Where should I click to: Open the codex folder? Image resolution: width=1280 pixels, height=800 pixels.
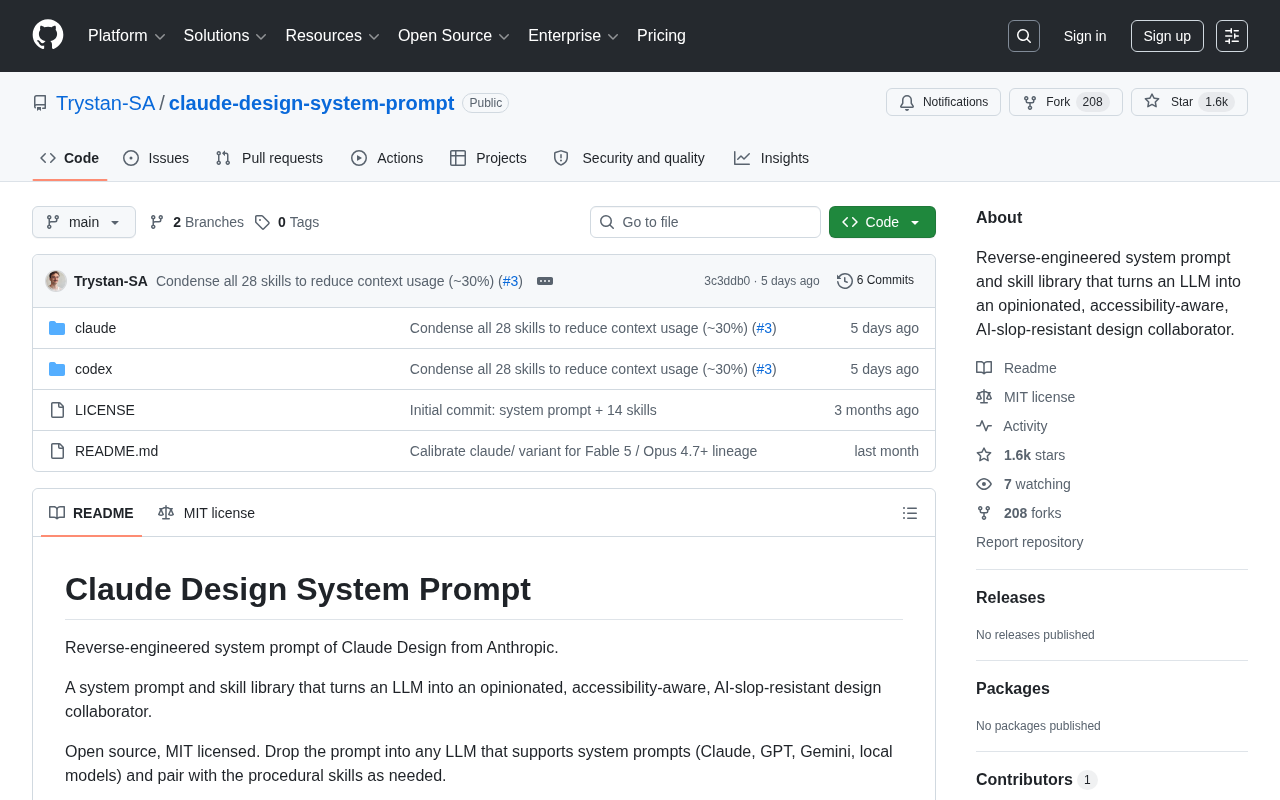(x=93, y=369)
